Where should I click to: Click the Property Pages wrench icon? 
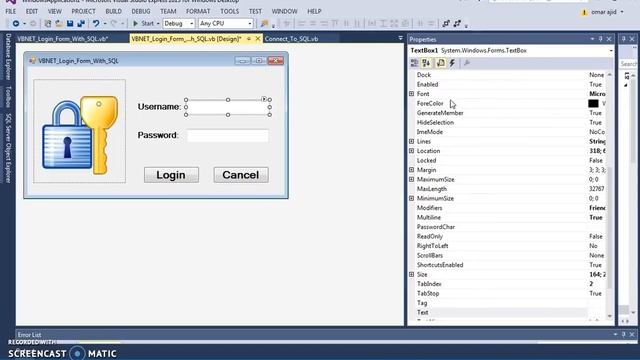click(x=467, y=63)
